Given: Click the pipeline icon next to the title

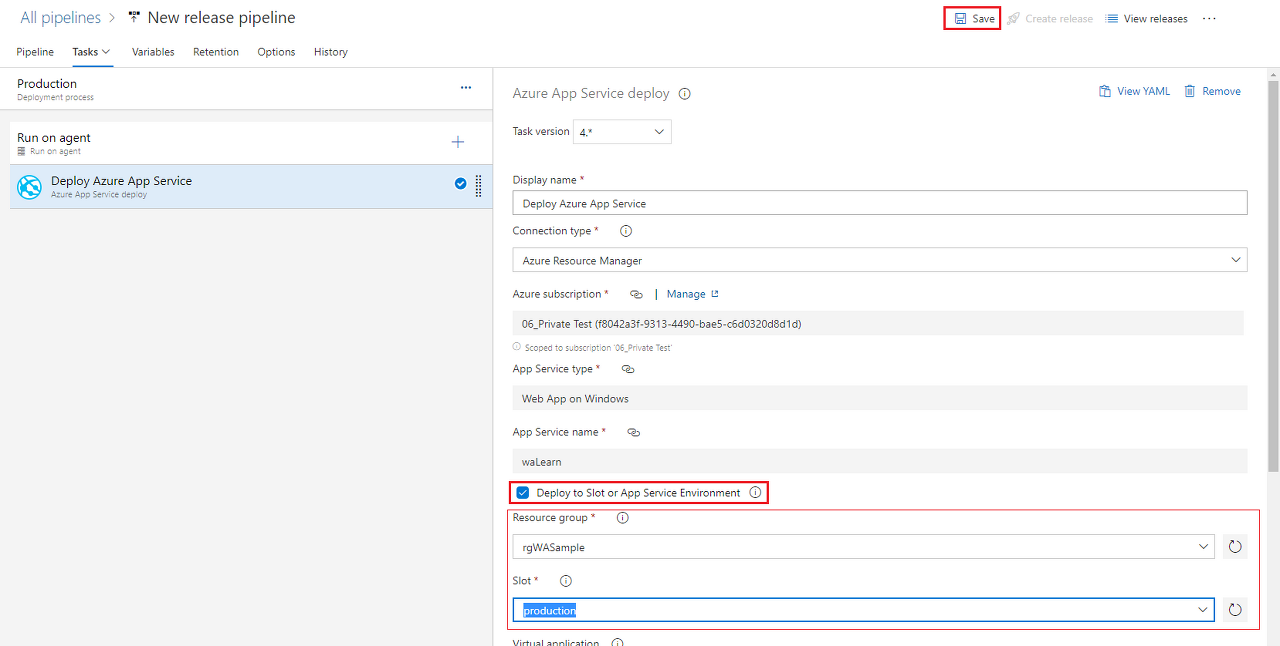Looking at the screenshot, I should [134, 18].
